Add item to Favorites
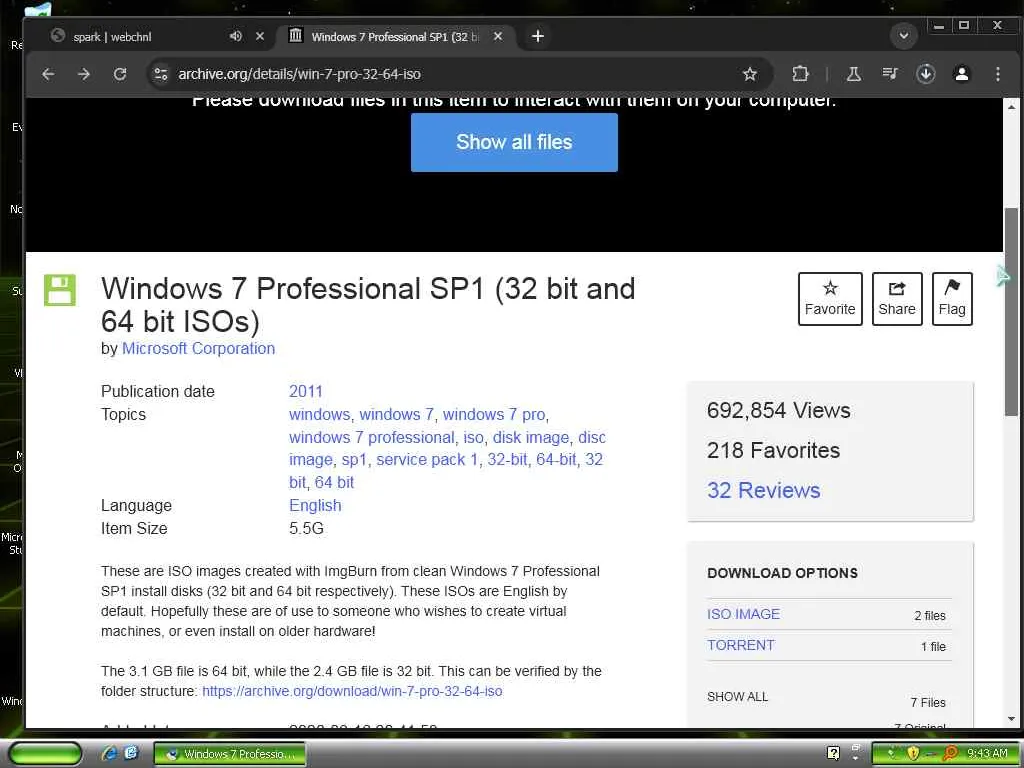The image size is (1024, 768). coord(830,299)
